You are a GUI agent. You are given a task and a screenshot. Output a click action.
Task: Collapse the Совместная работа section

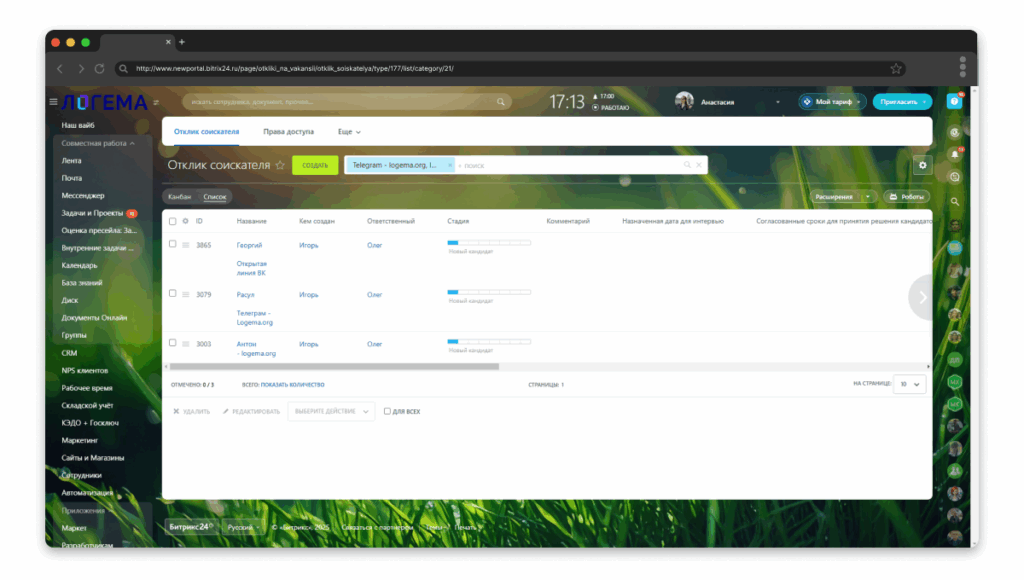(99, 143)
